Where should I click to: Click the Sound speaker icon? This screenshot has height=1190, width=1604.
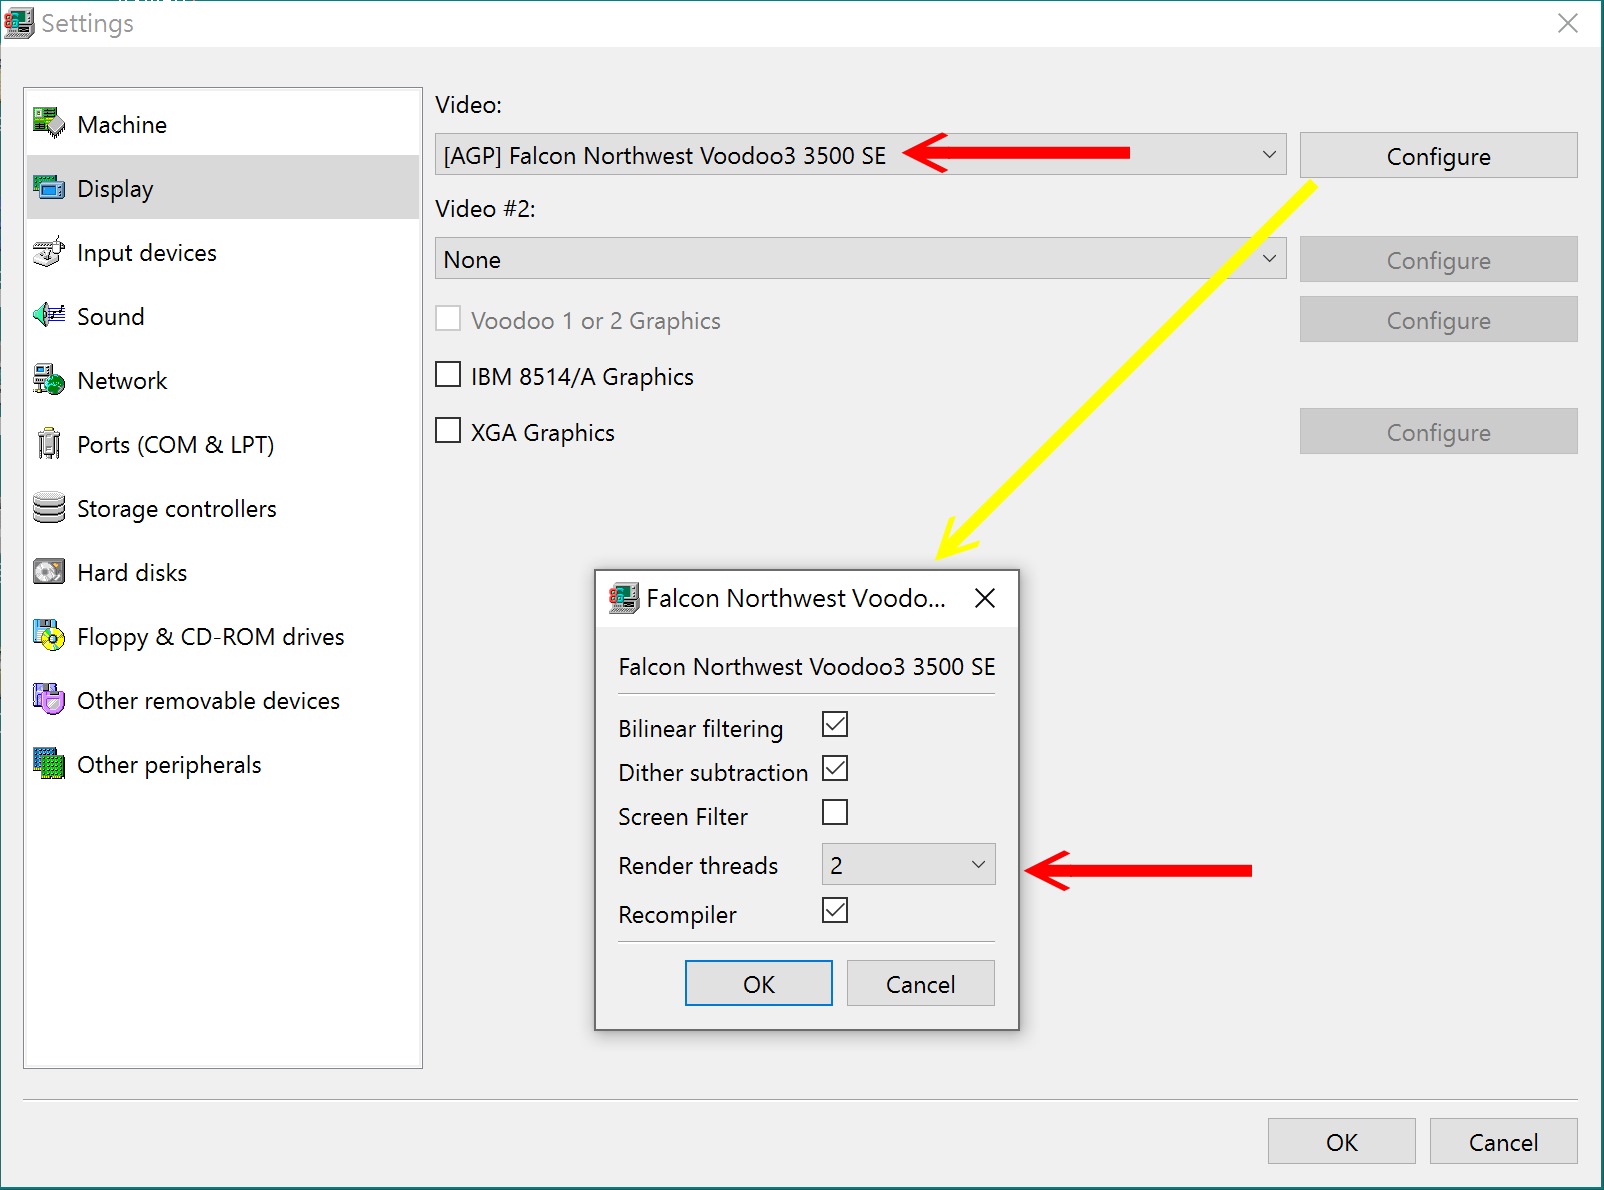coord(49,315)
